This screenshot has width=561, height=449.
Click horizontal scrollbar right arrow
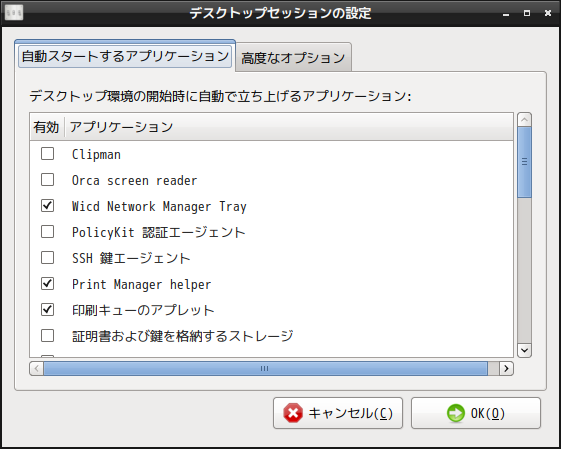(x=506, y=369)
